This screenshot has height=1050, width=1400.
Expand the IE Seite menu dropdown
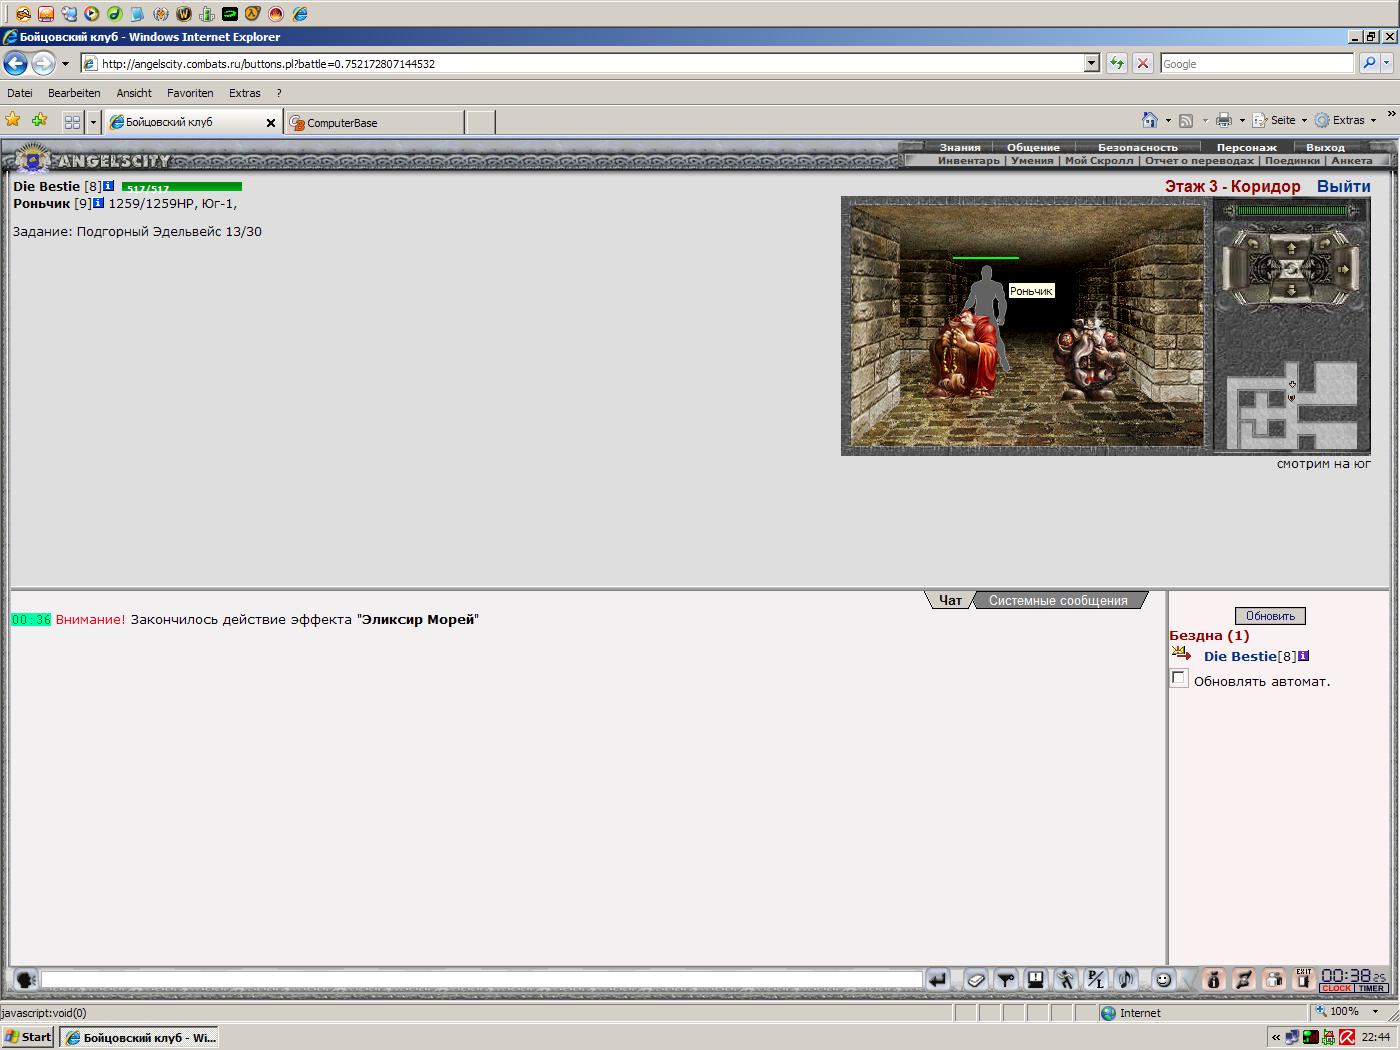coord(1304,120)
